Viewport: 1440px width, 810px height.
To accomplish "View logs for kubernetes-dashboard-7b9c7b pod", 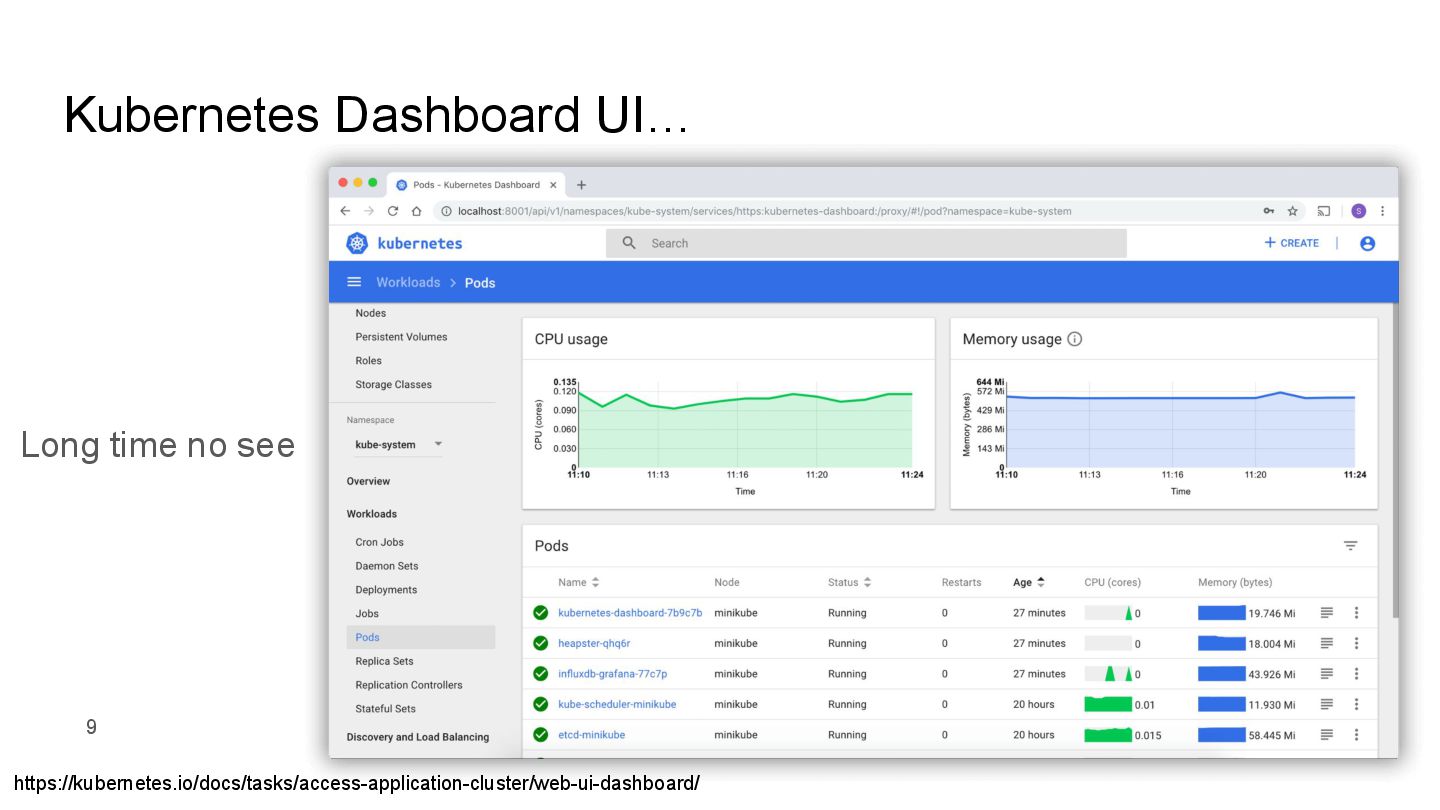I will pyautogui.click(x=1326, y=613).
